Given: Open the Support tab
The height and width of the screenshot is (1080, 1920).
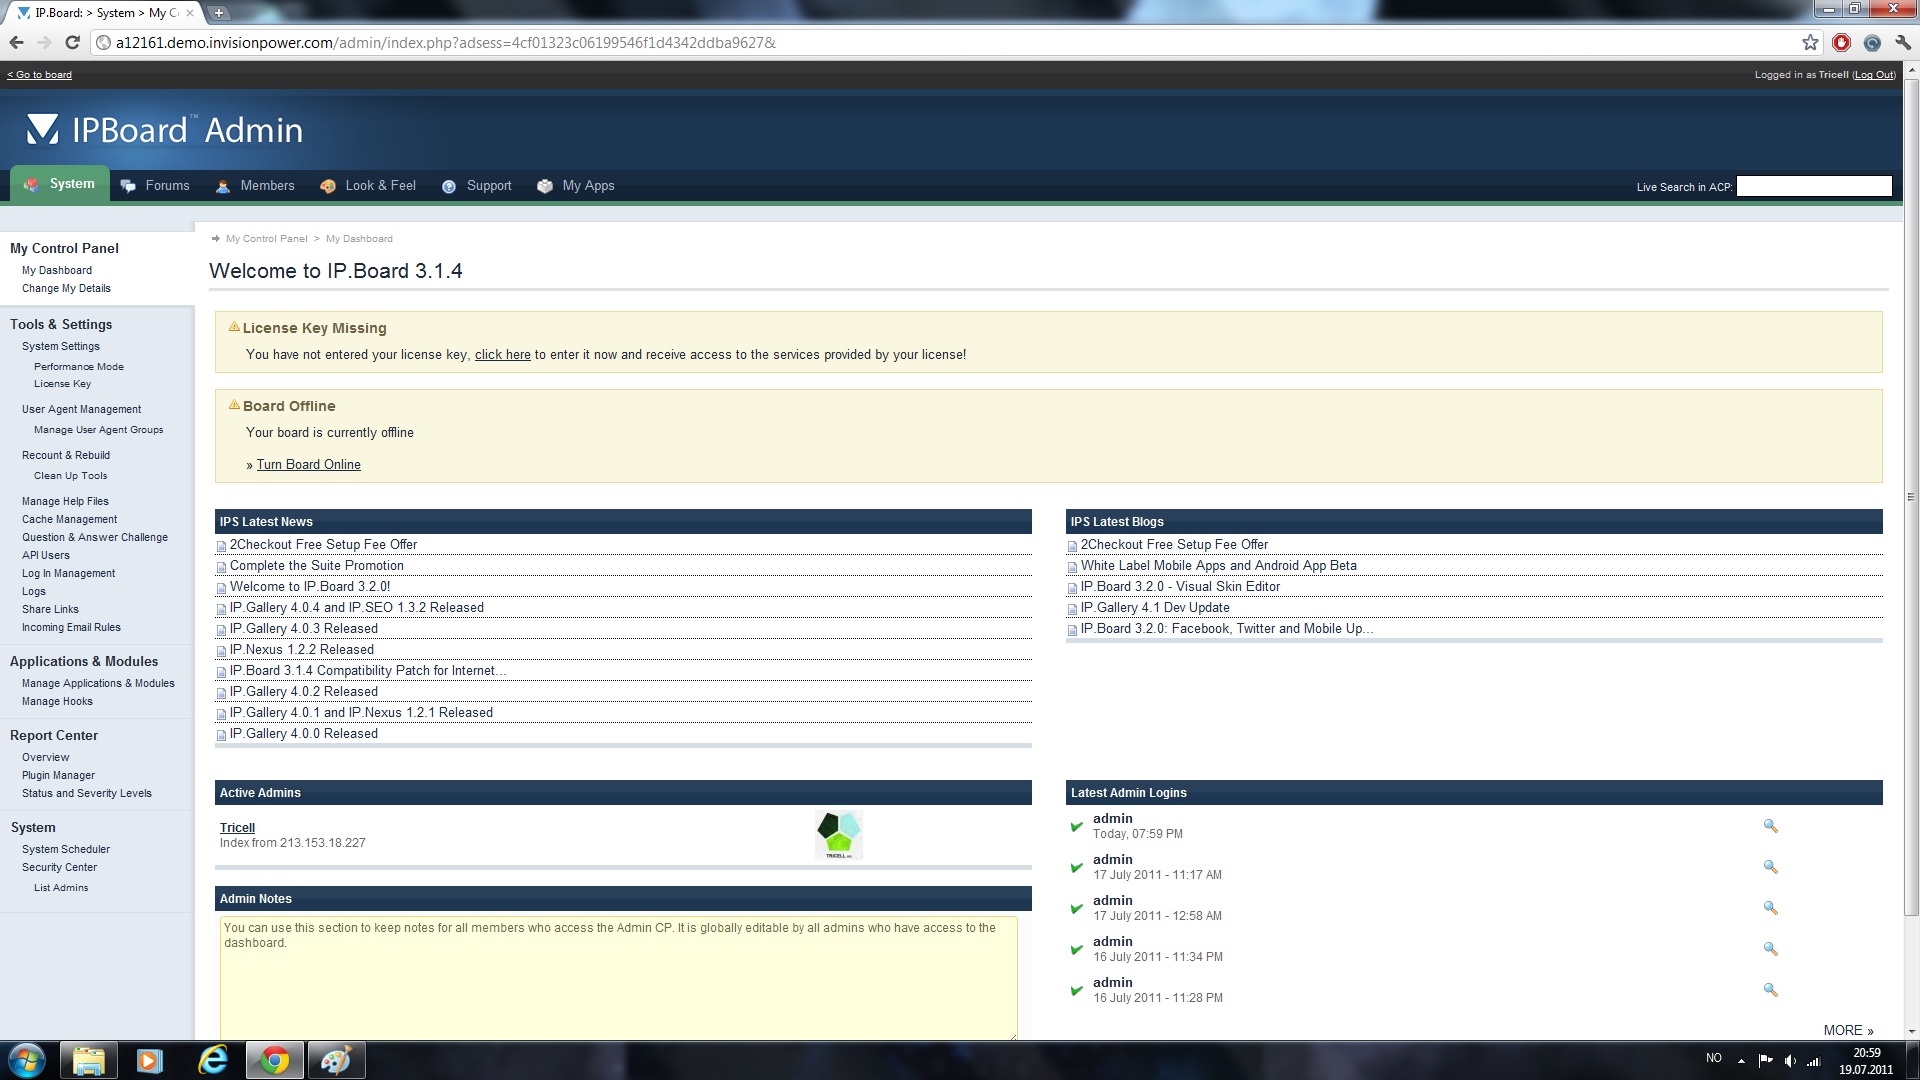Looking at the screenshot, I should tap(476, 186).
